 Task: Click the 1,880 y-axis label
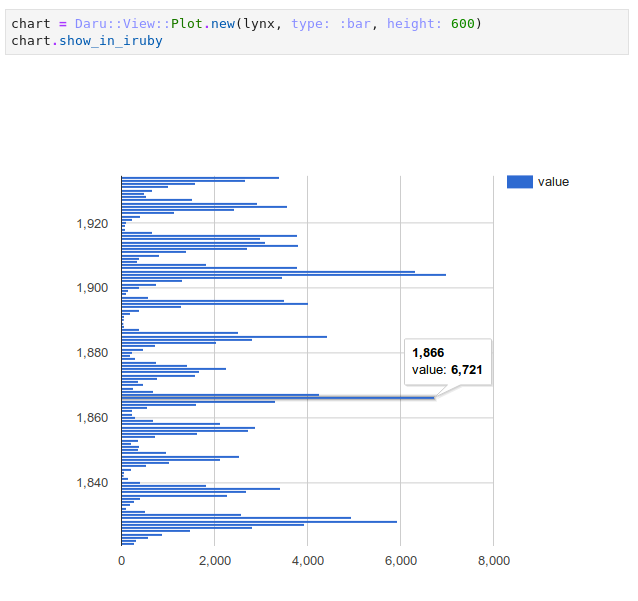point(92,352)
